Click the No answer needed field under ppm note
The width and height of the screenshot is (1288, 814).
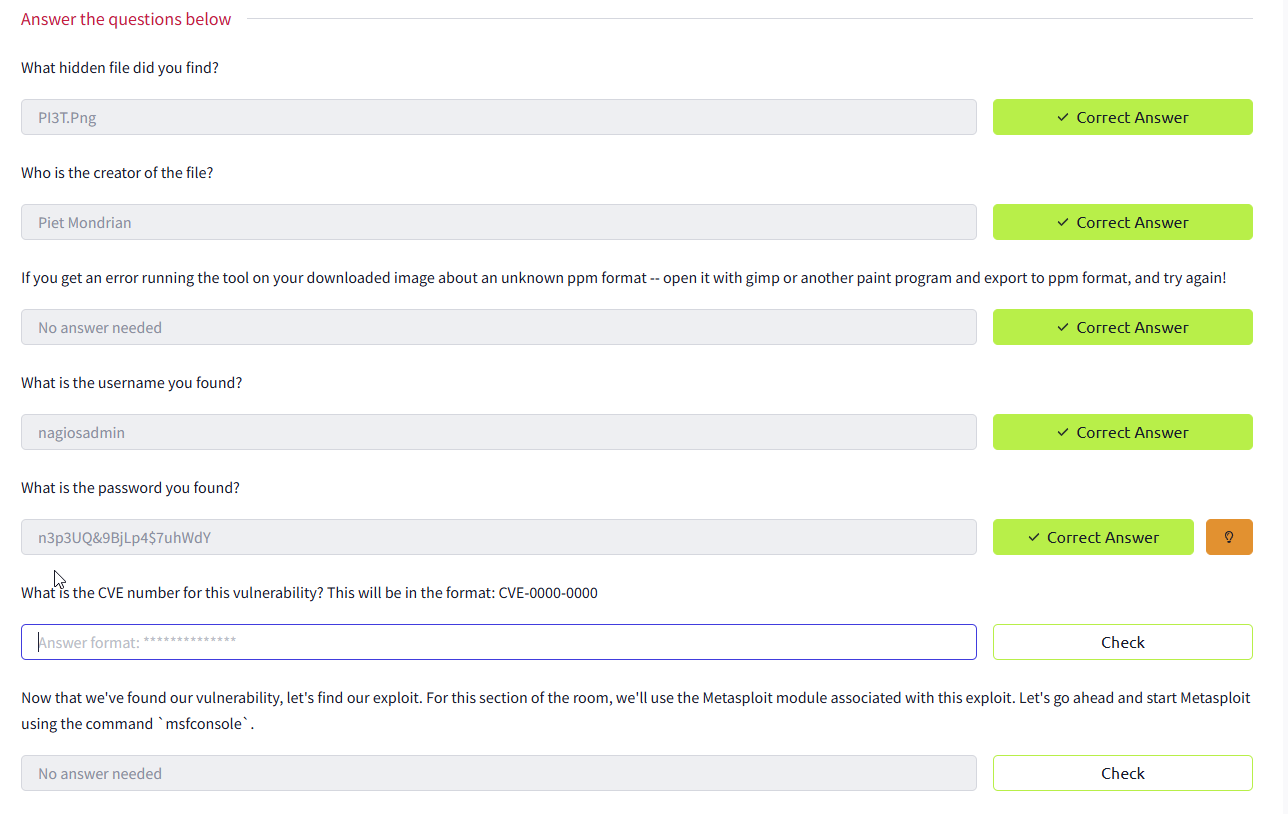click(498, 327)
